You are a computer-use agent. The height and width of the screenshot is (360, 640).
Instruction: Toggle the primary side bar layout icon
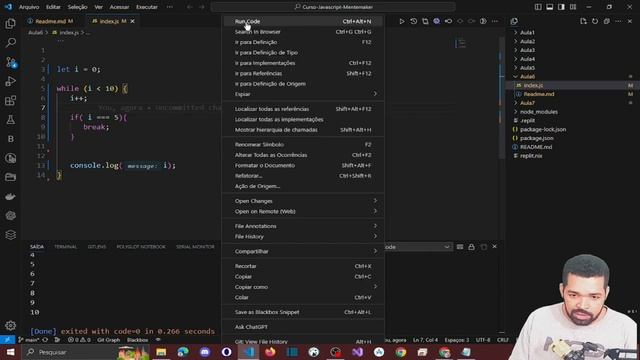coord(538,7)
